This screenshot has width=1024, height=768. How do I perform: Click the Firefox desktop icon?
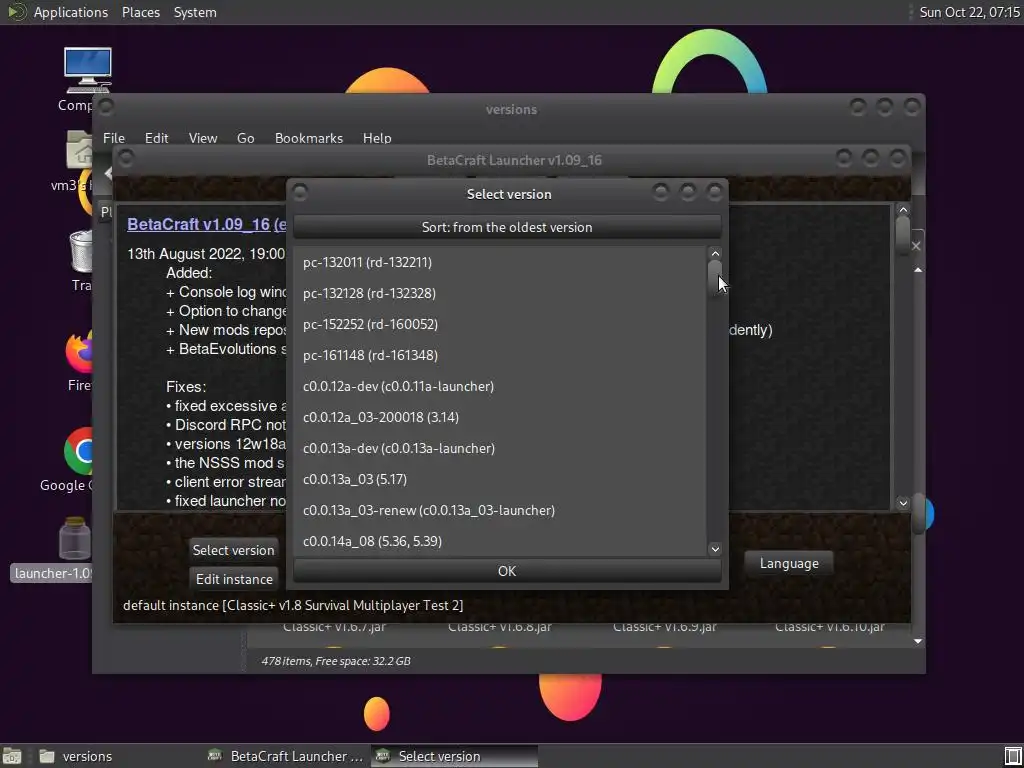79,351
